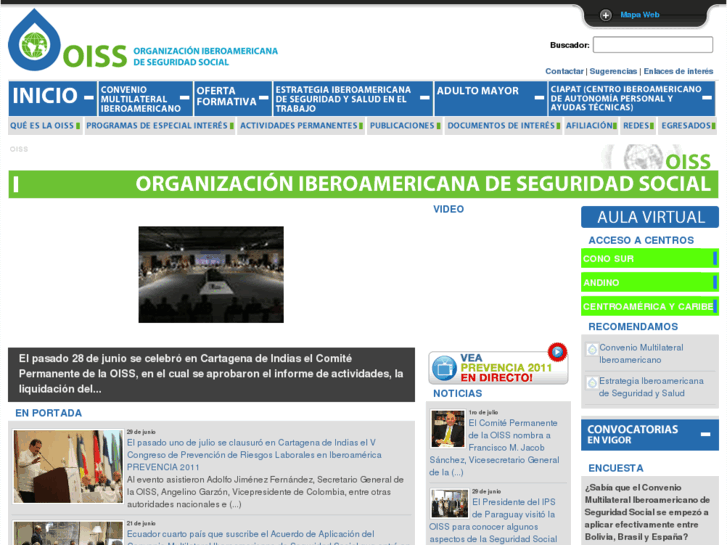
Task: Open the Sugerencias link
Action: pyautogui.click(x=613, y=71)
